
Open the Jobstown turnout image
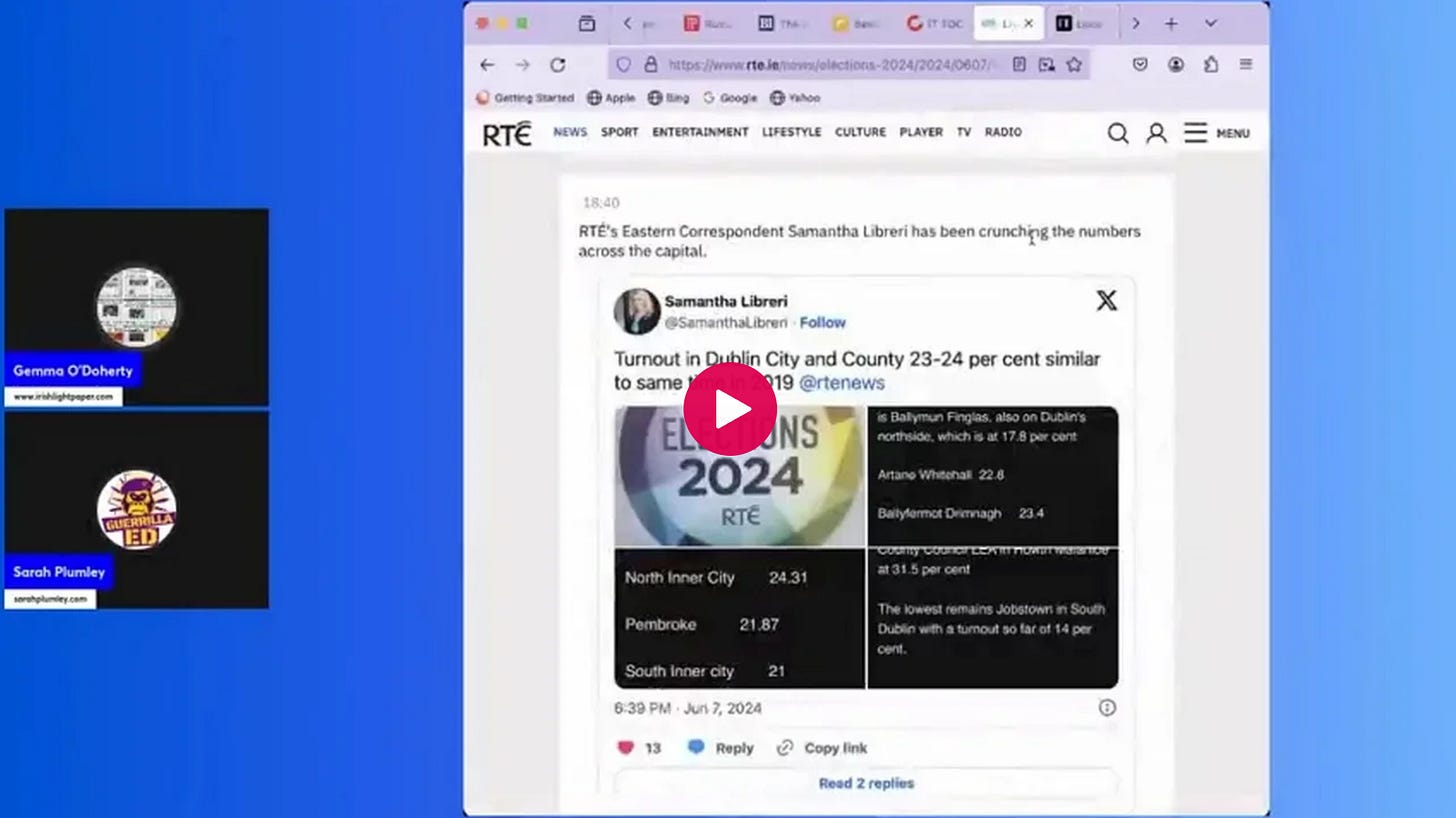click(993, 618)
